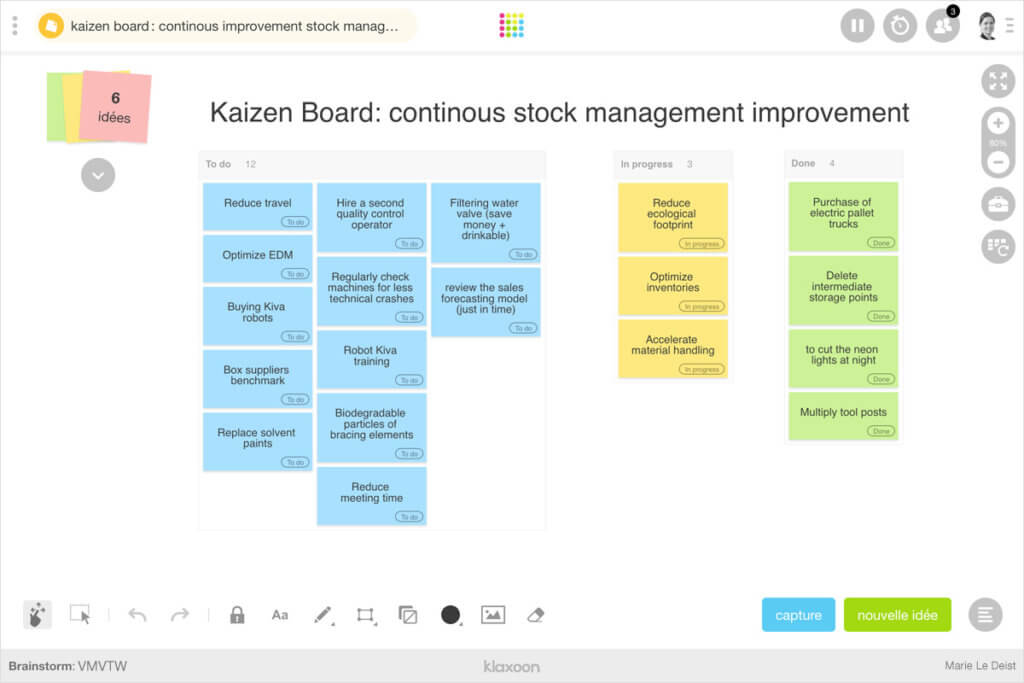This screenshot has width=1024, height=683.
Task: Create a nouvelle idée
Action: point(897,615)
